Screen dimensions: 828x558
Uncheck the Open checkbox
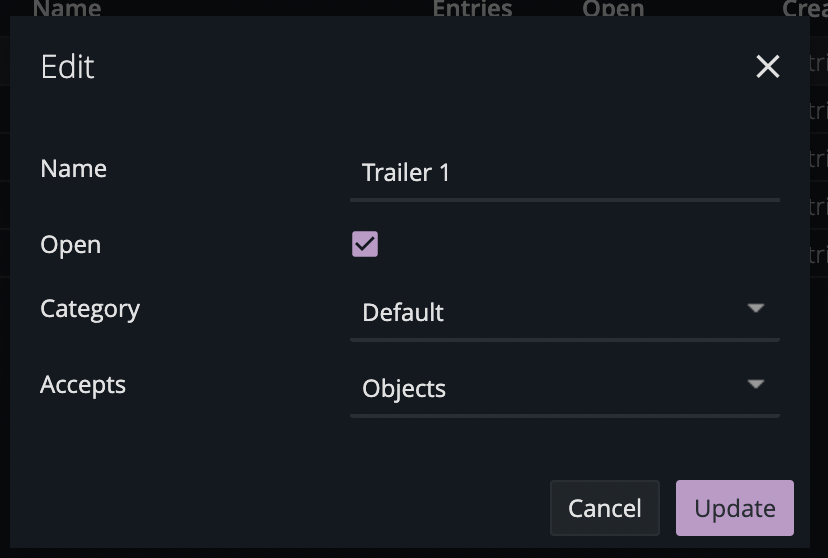pos(365,244)
